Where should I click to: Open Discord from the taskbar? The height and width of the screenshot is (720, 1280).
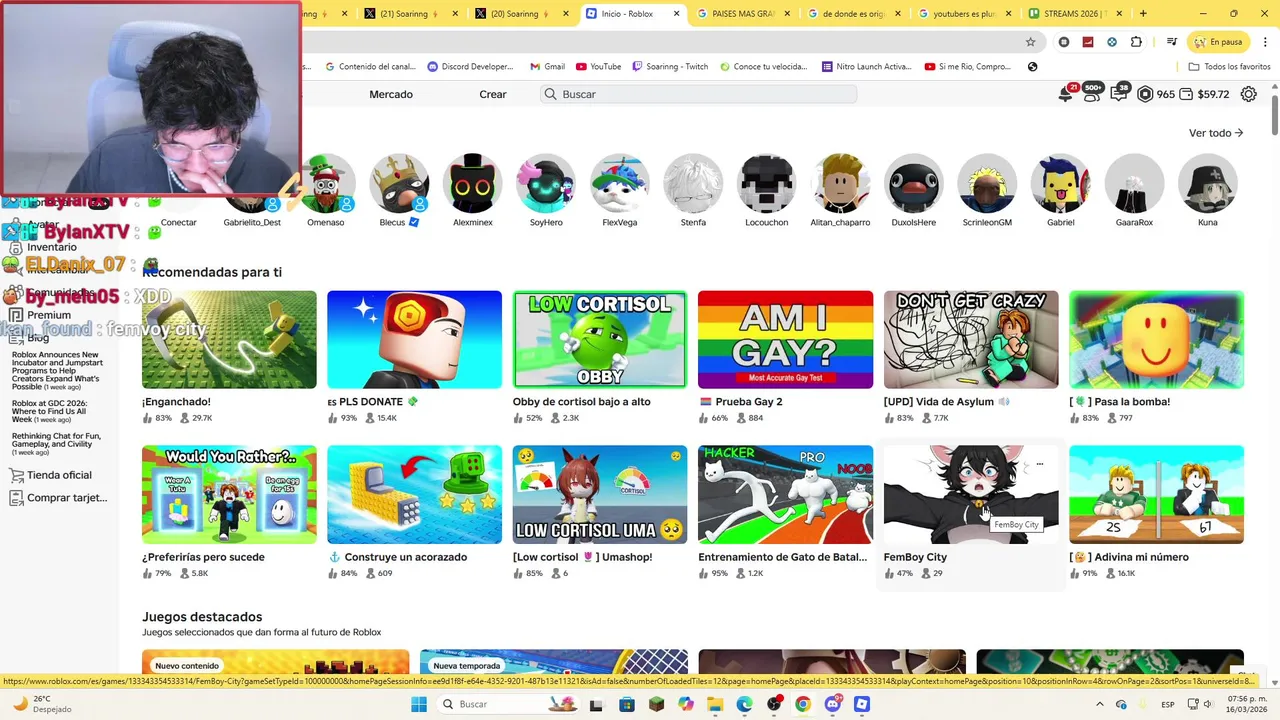tap(832, 704)
